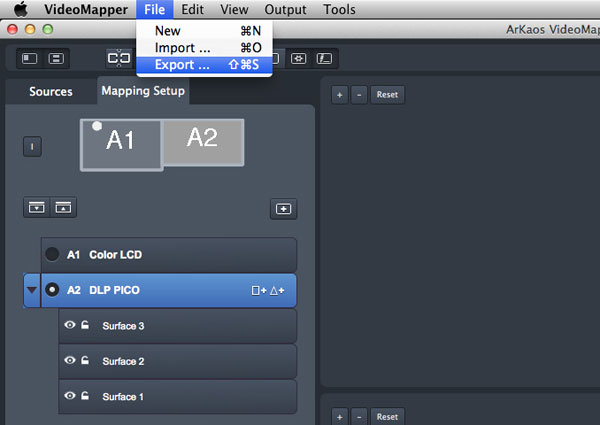Close the open File menu
Image resolution: width=600 pixels, height=425 pixels.
pos(155,9)
